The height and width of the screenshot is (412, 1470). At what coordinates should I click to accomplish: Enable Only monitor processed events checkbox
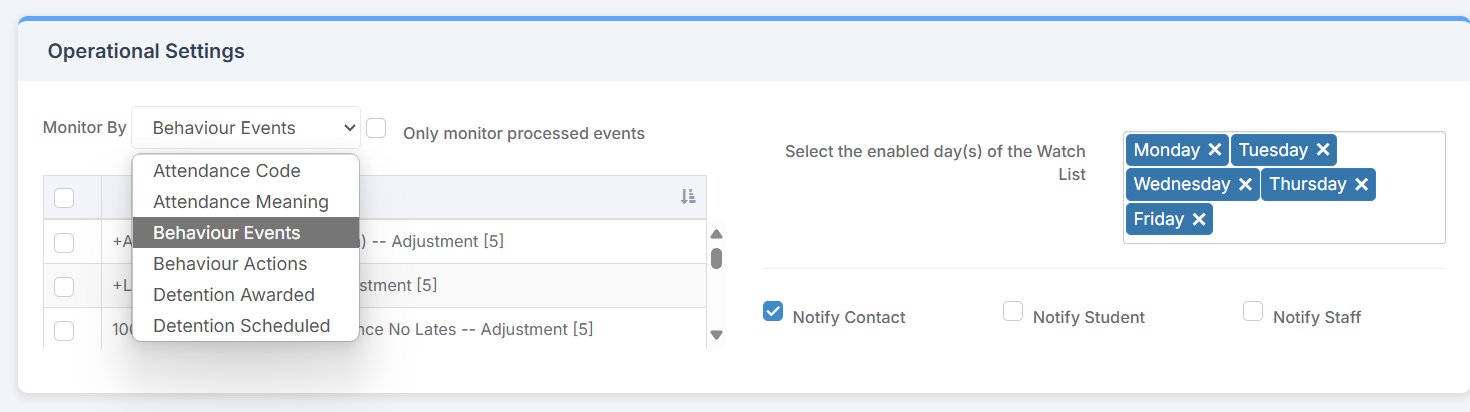coord(376,128)
